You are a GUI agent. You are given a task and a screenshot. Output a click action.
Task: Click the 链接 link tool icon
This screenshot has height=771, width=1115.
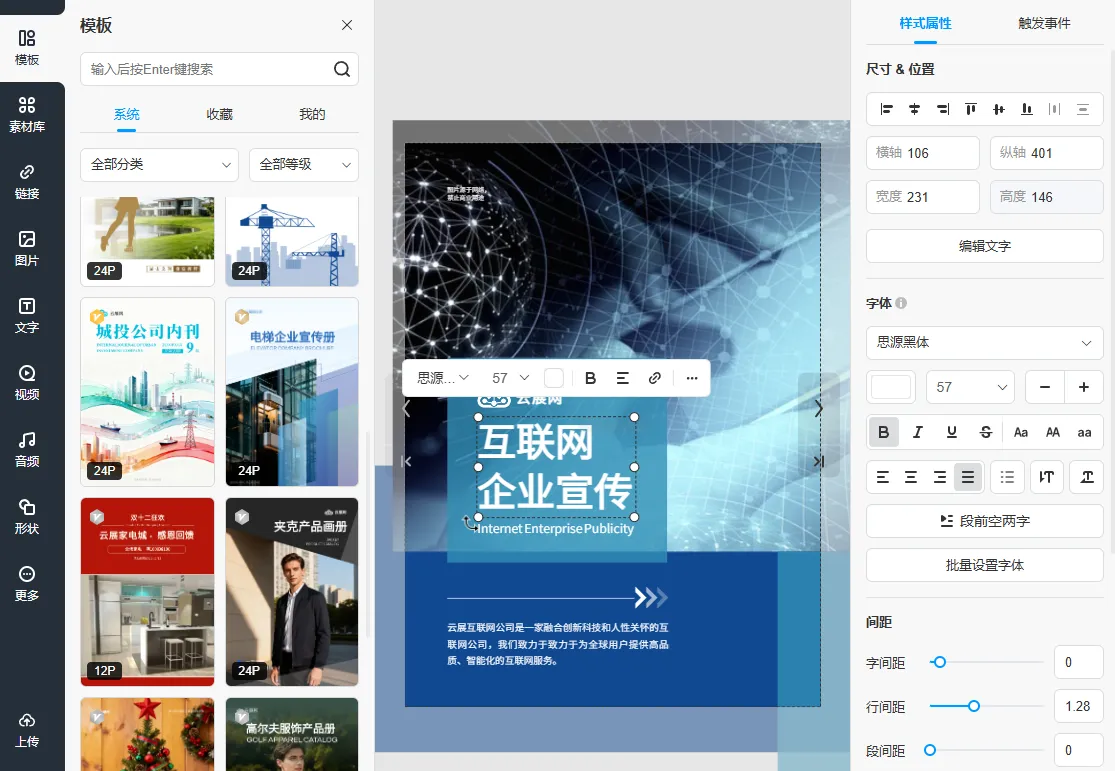click(27, 181)
